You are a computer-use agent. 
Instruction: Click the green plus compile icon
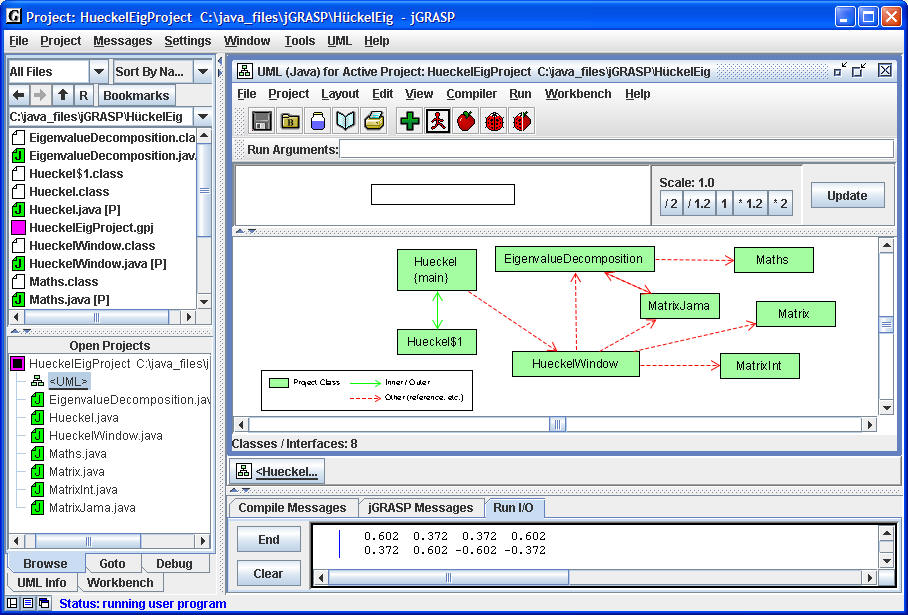409,121
